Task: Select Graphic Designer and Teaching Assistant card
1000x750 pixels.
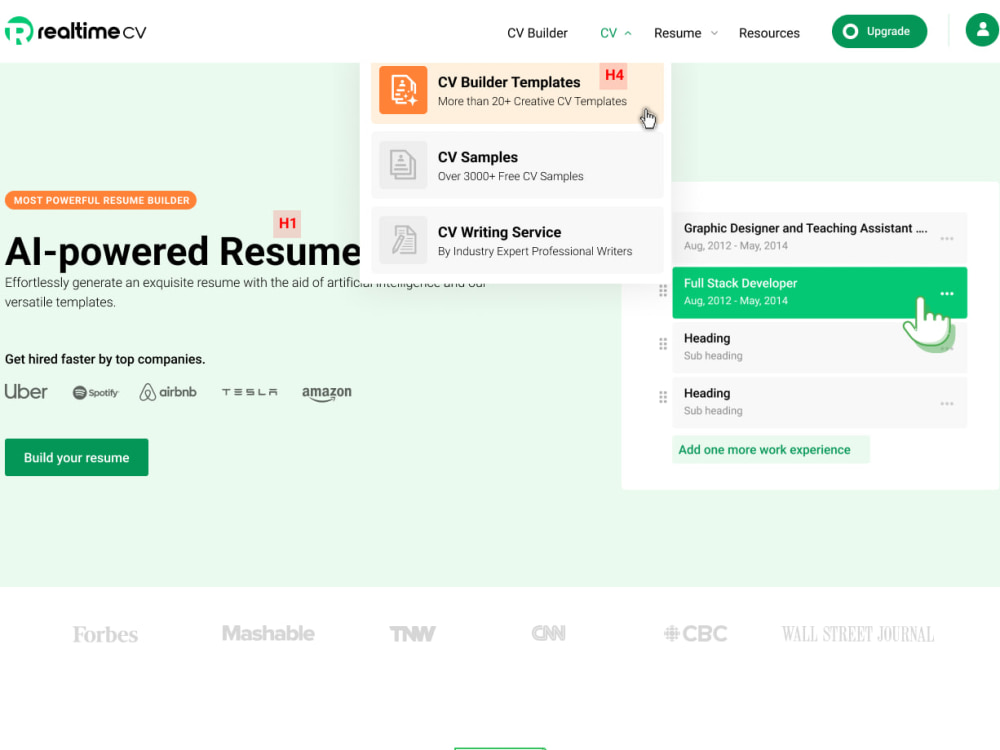Action: point(820,237)
